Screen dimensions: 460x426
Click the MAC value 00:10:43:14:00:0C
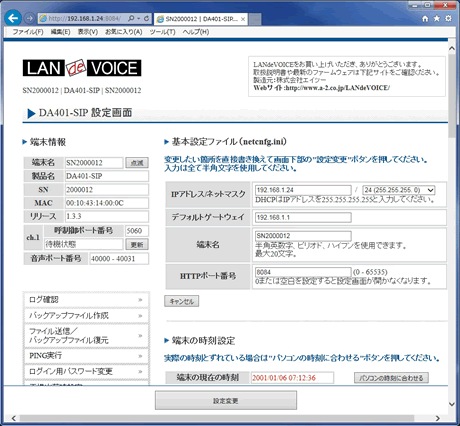pos(107,203)
